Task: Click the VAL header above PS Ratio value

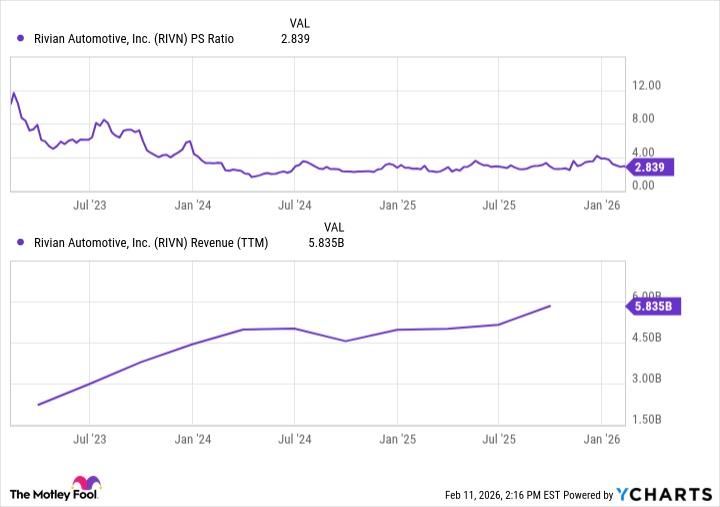Action: 299,23
